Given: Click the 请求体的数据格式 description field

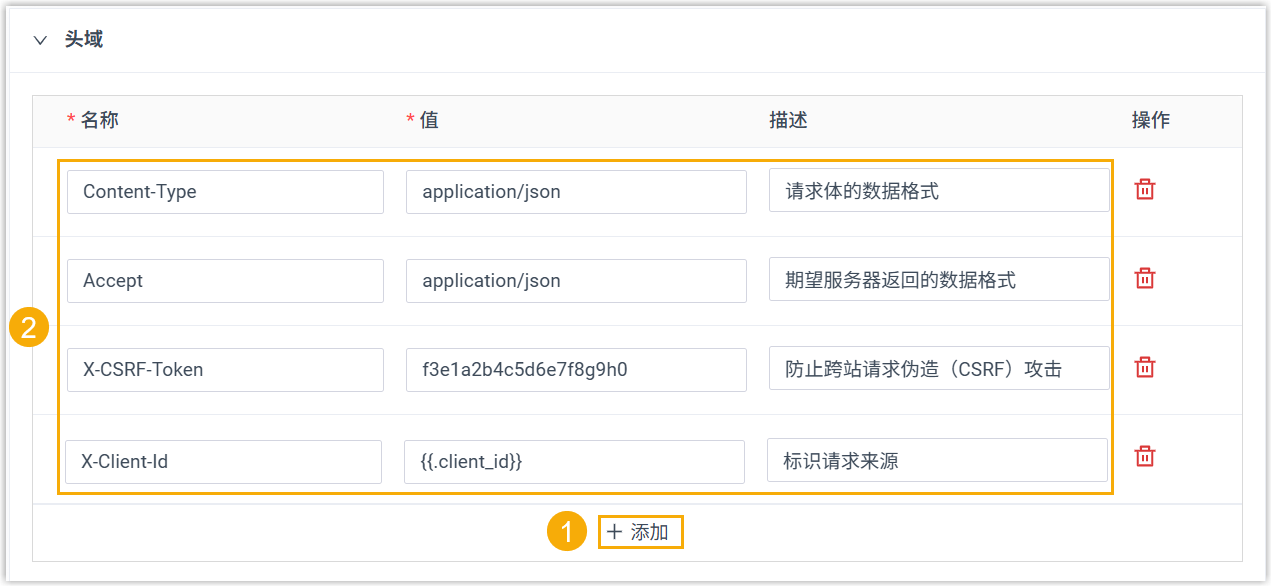Looking at the screenshot, I should coord(939,192).
